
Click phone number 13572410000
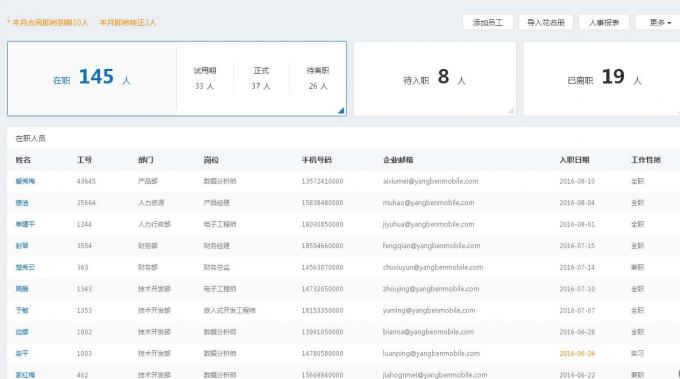click(x=322, y=181)
